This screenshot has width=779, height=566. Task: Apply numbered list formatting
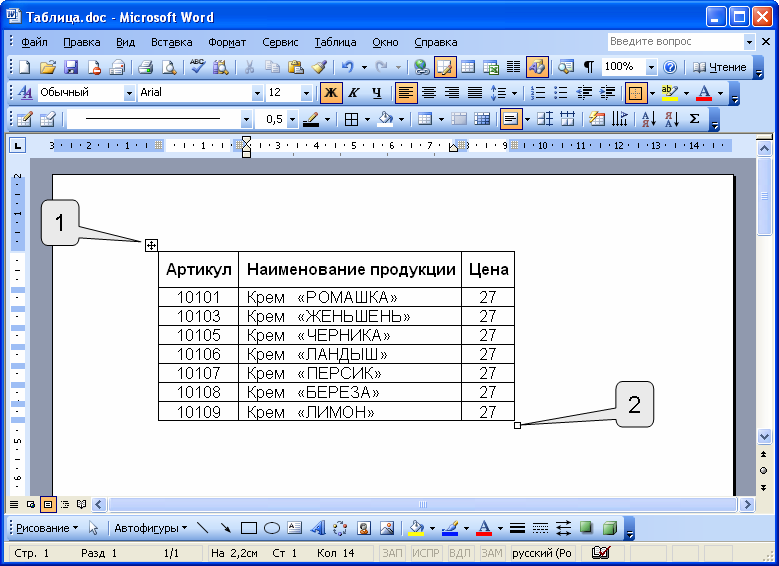pos(538,93)
